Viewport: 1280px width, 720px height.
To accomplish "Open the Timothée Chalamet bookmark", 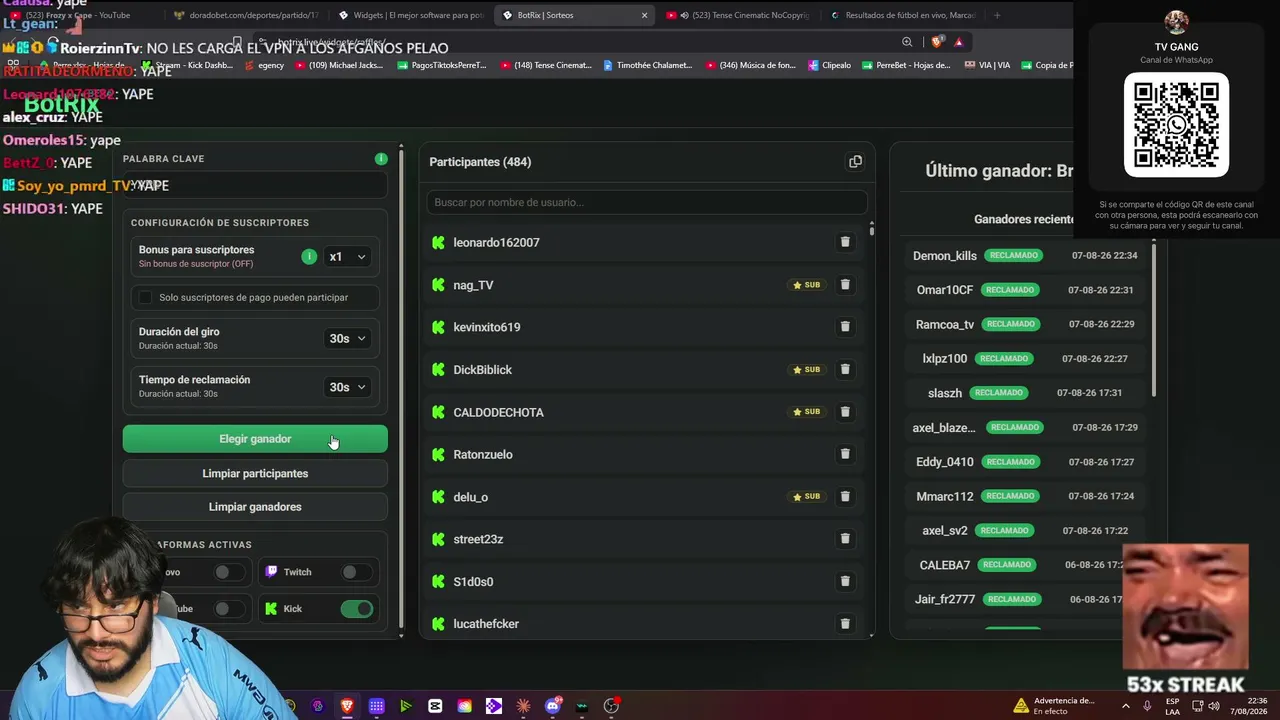I will pos(646,65).
